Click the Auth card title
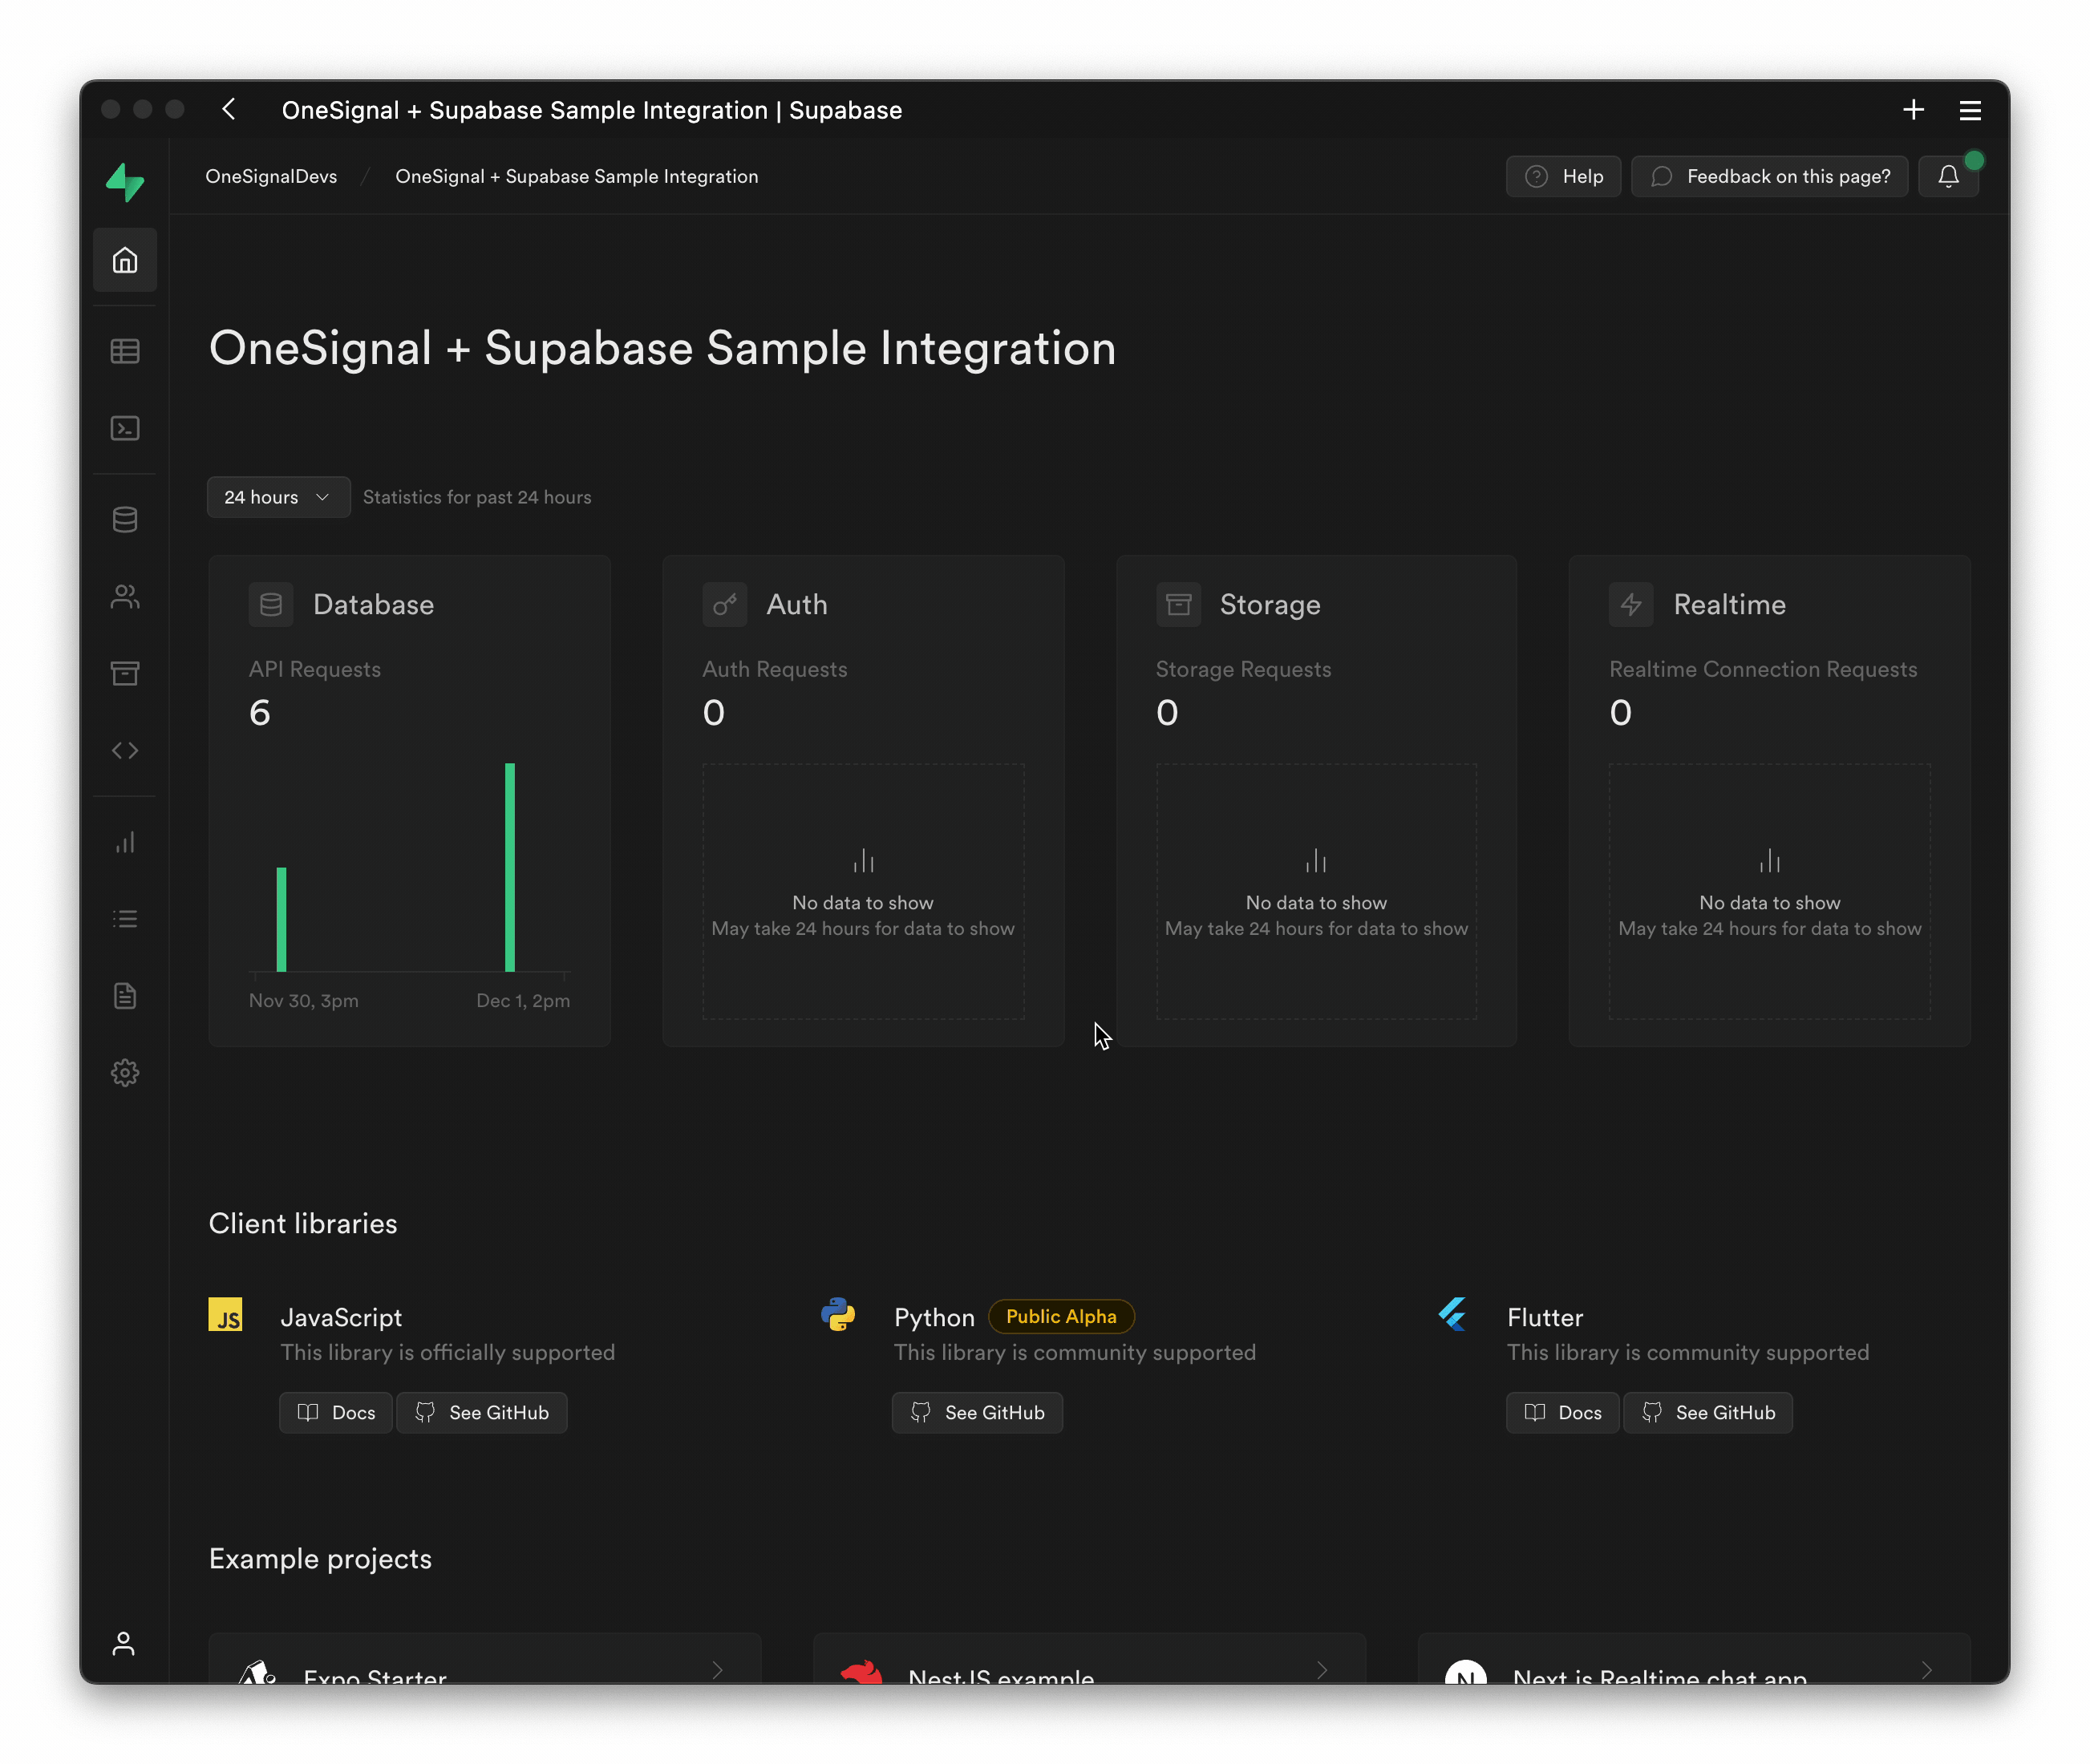The height and width of the screenshot is (1764, 2090). [x=797, y=605]
